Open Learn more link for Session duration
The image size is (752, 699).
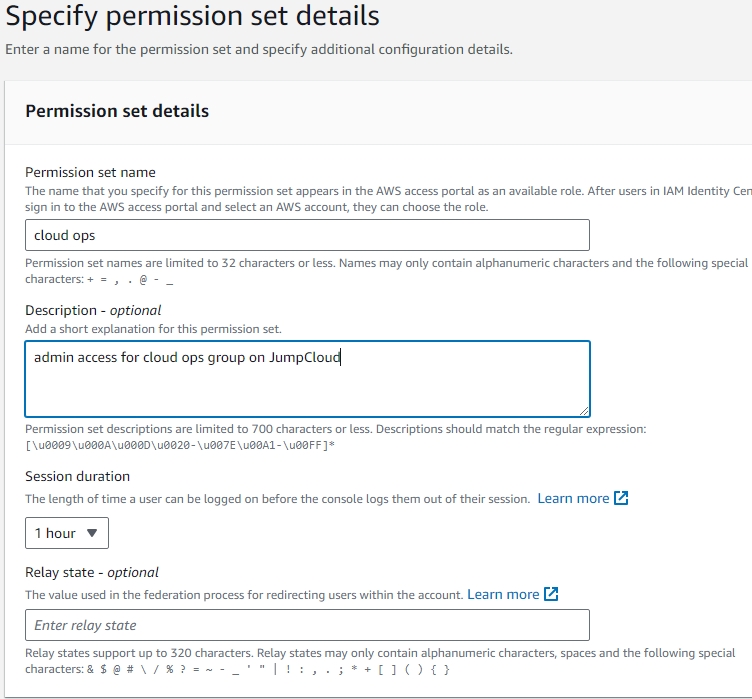click(573, 498)
